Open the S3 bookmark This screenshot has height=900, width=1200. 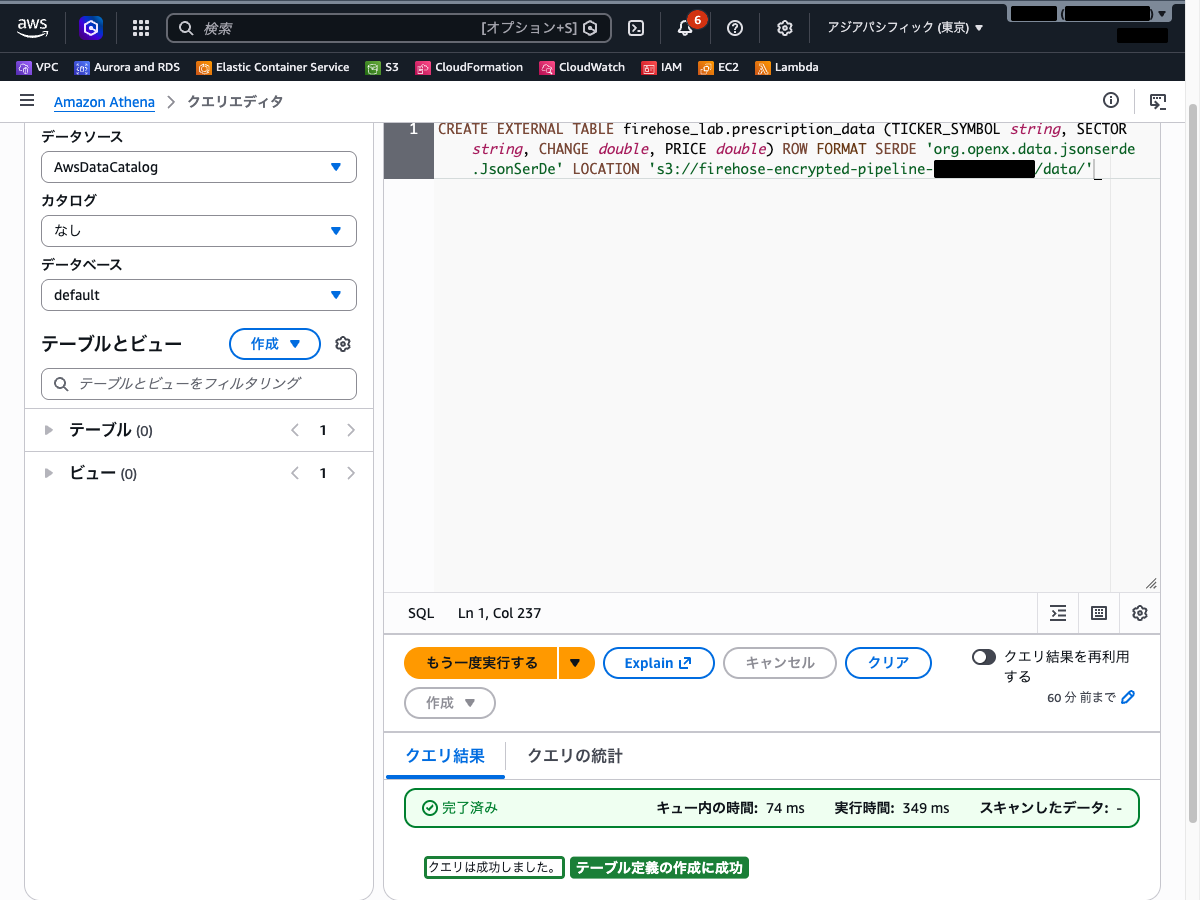coord(382,67)
